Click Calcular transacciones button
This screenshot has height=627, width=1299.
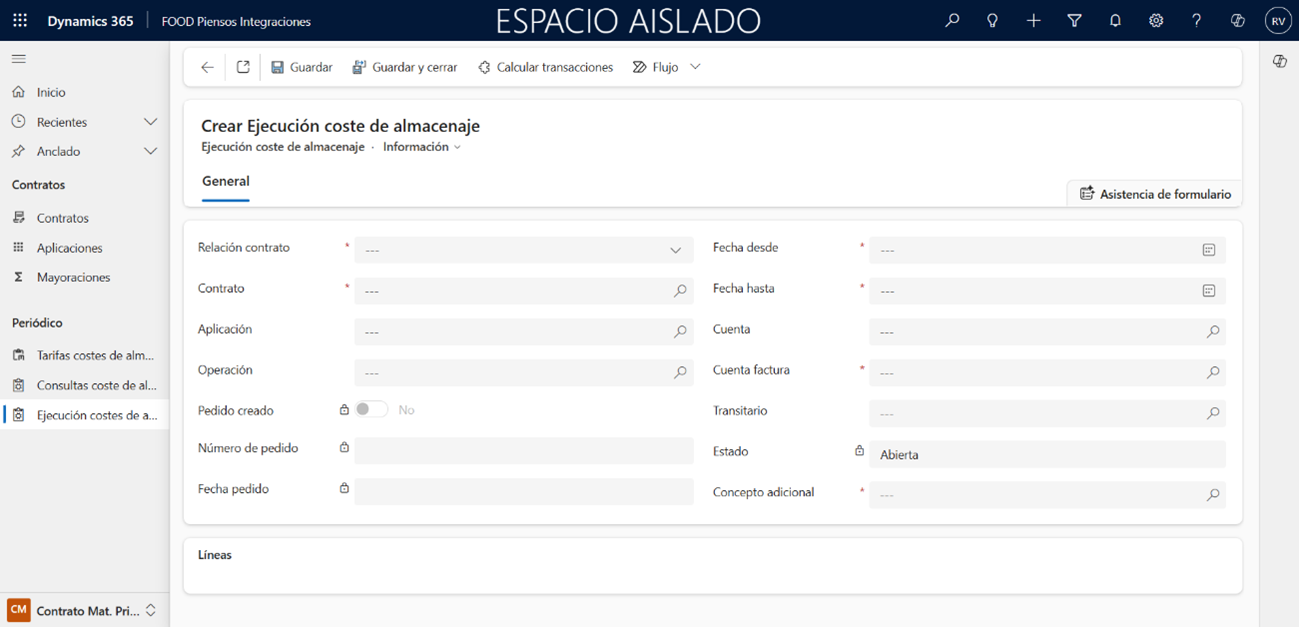point(545,67)
